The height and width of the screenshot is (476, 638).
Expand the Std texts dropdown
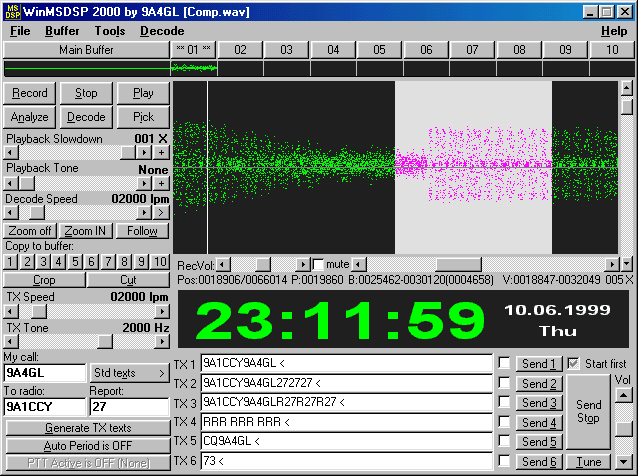click(129, 373)
